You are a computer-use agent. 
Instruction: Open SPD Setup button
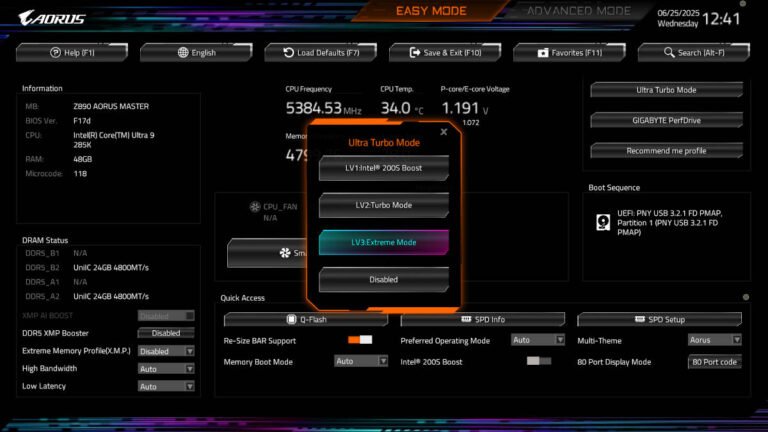click(x=659, y=319)
